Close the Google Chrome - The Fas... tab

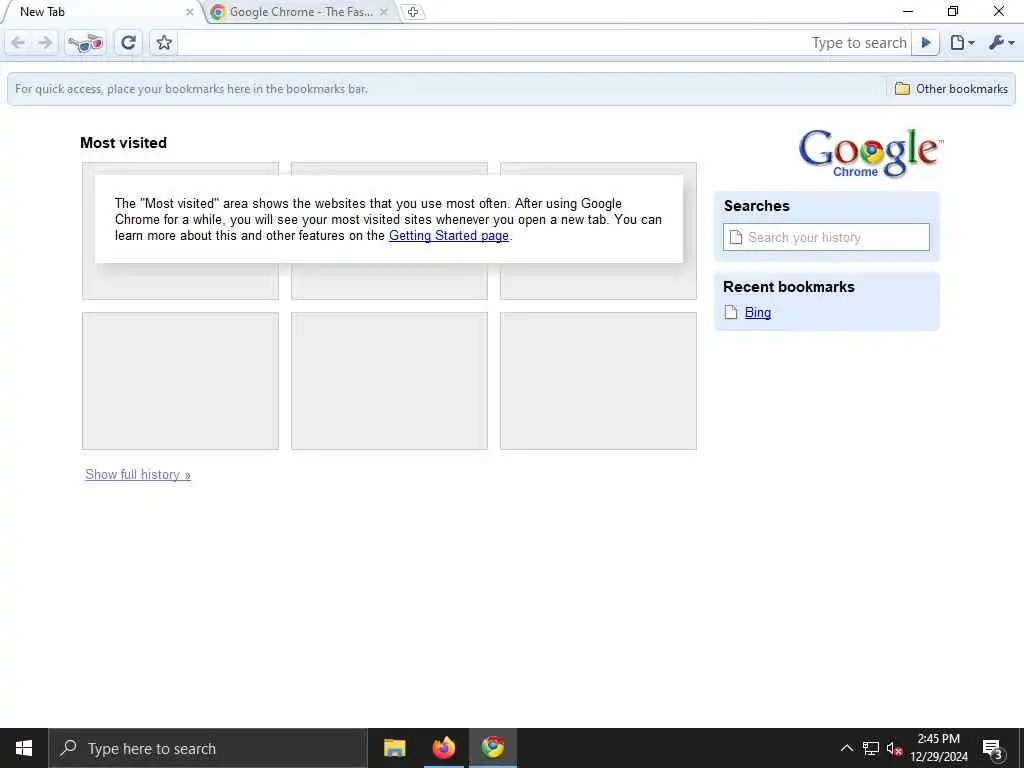(x=383, y=12)
